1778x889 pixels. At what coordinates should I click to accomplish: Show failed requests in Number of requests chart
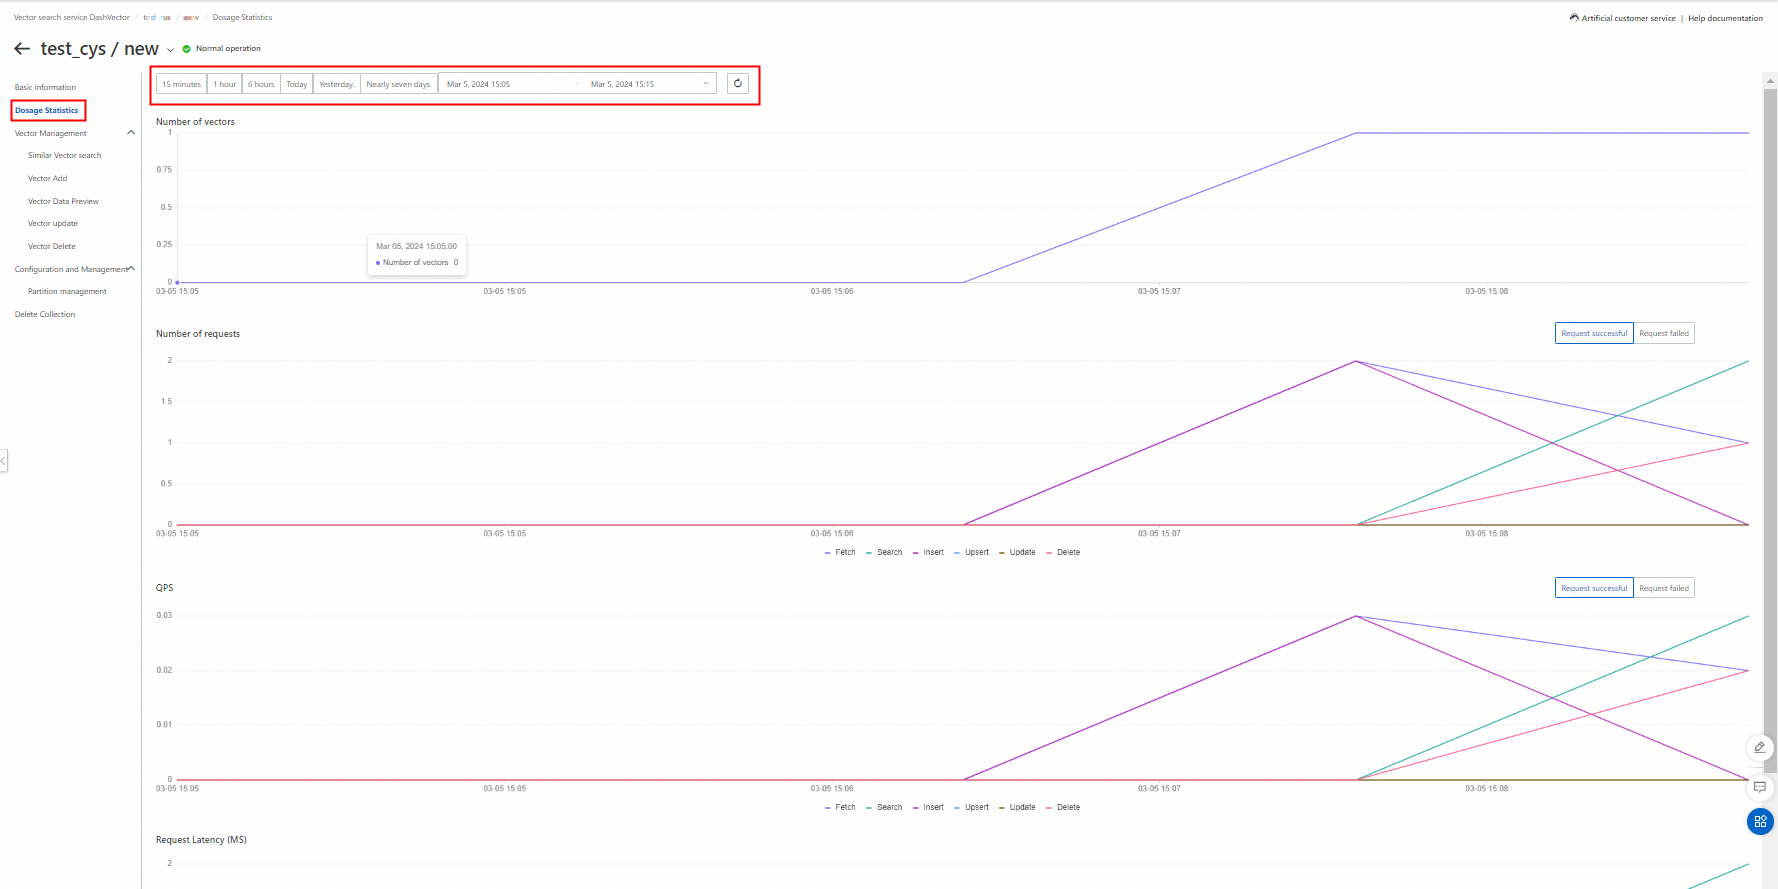coord(1664,333)
